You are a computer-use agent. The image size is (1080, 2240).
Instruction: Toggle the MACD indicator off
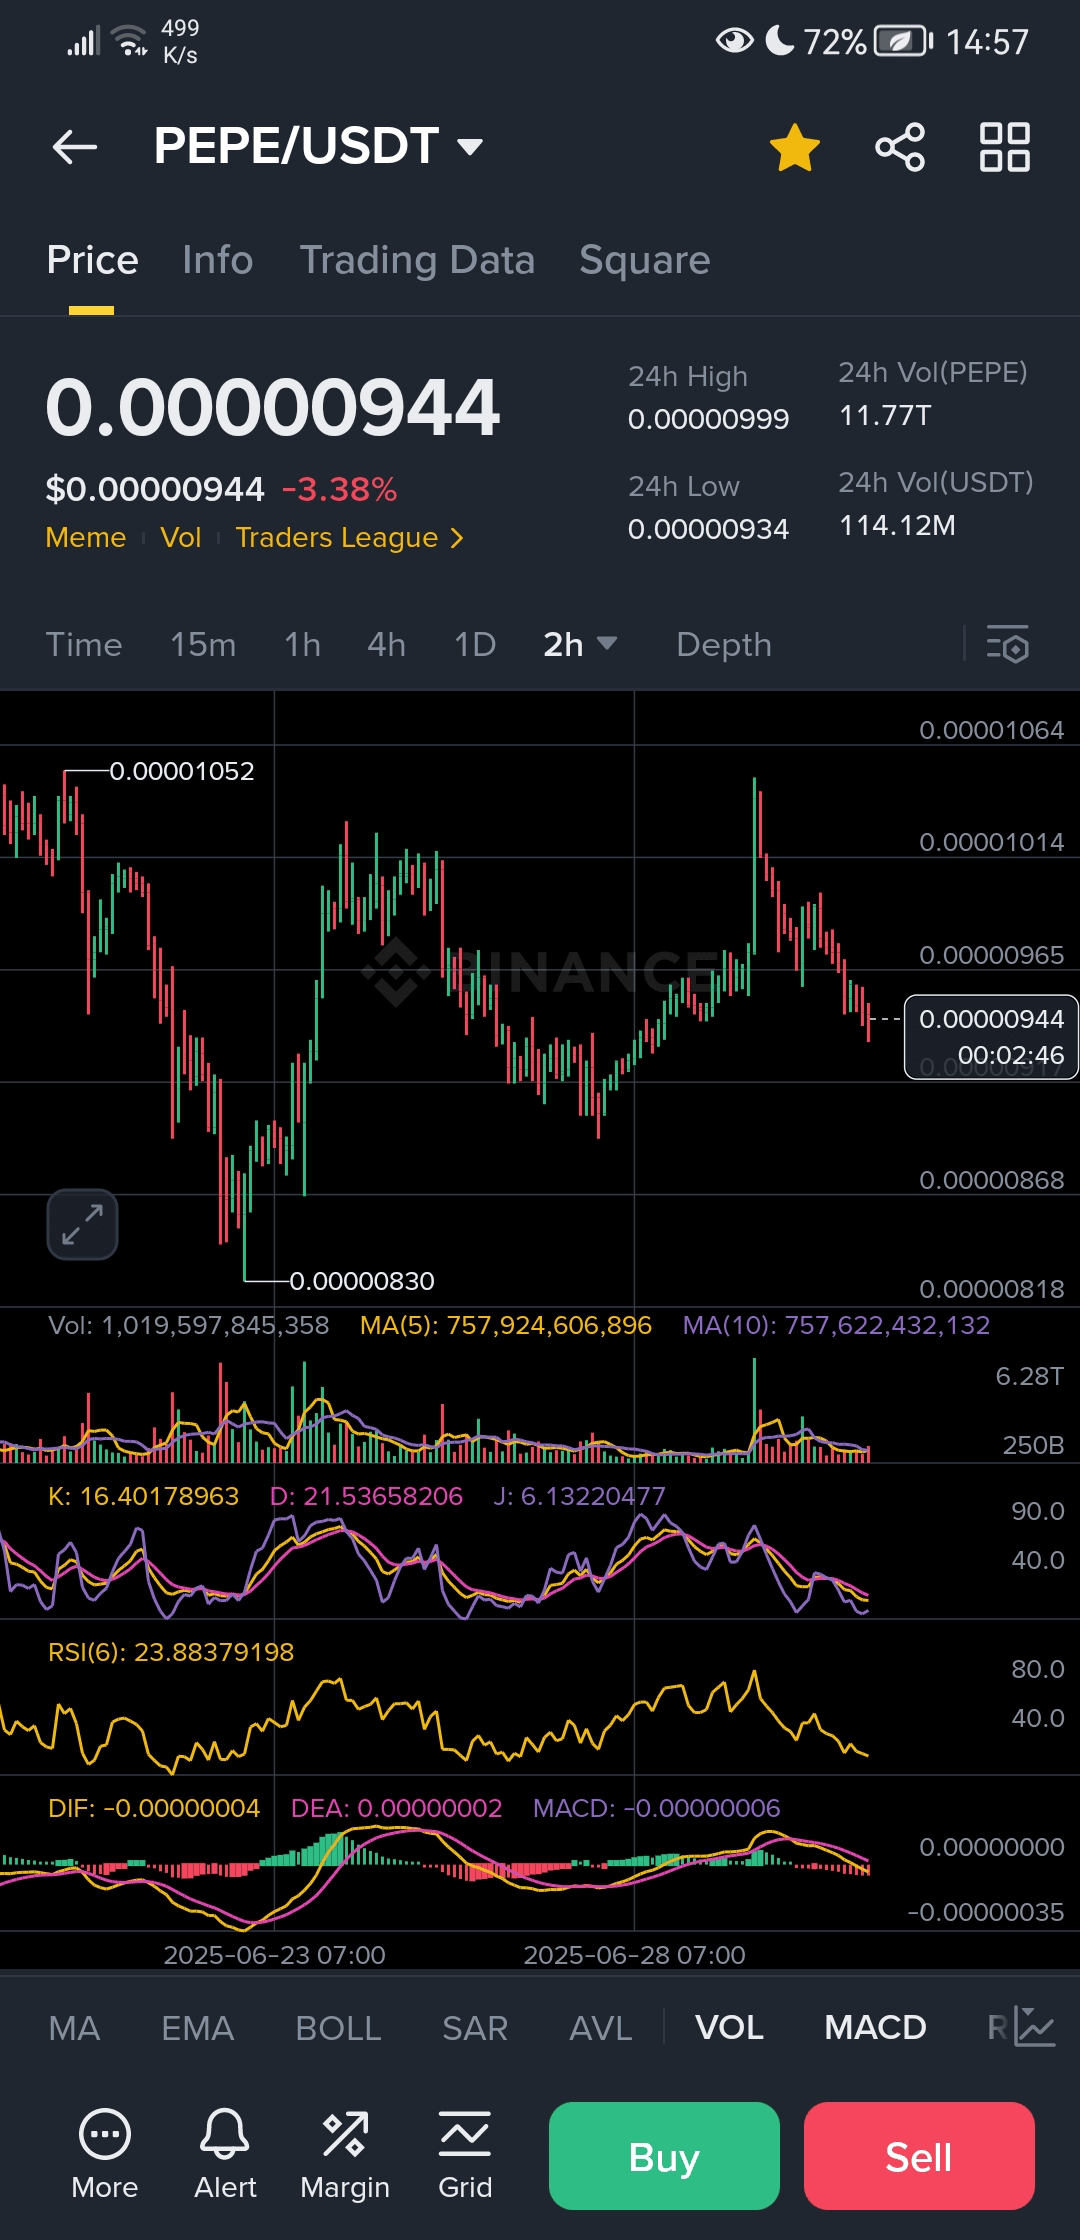click(875, 2028)
